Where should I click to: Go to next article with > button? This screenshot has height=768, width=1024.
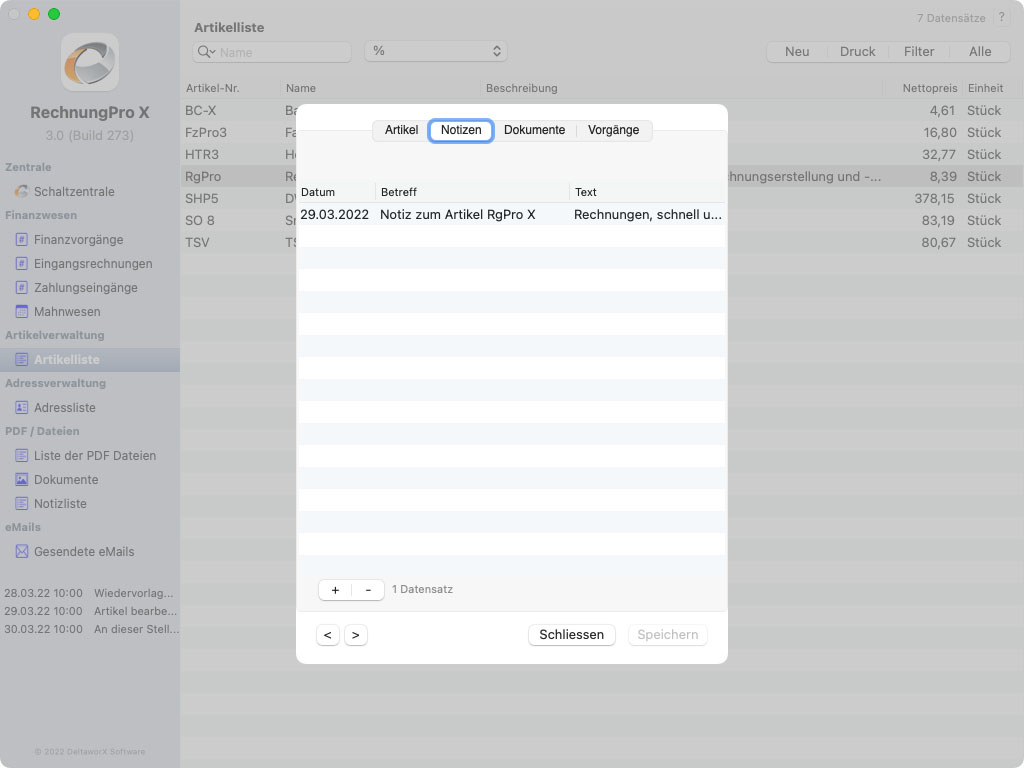tap(355, 635)
